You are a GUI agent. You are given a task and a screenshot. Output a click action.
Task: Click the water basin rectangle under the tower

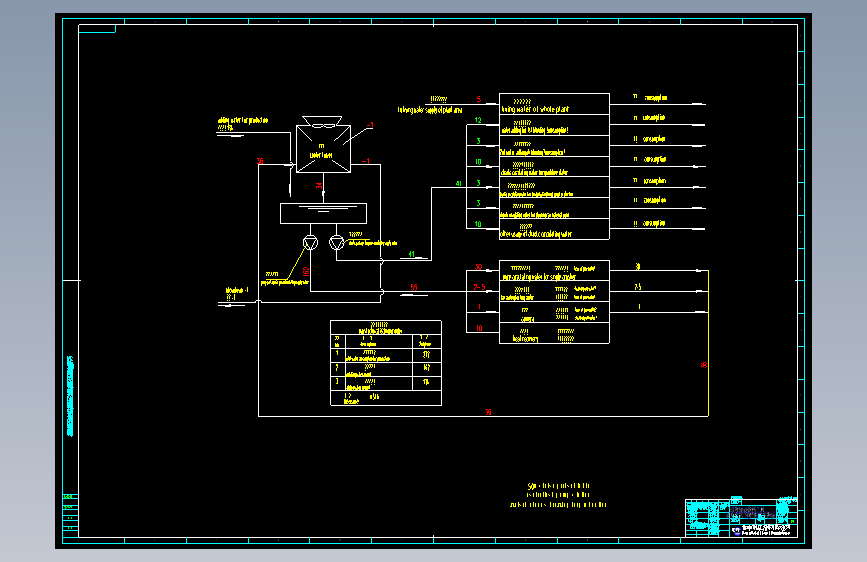[x=323, y=214]
